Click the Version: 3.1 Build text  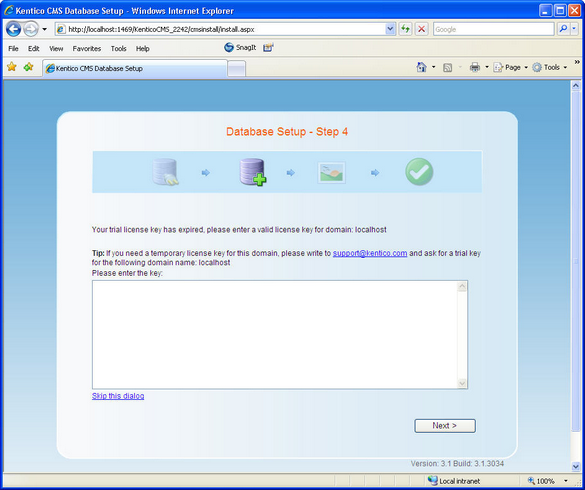[x=457, y=464]
